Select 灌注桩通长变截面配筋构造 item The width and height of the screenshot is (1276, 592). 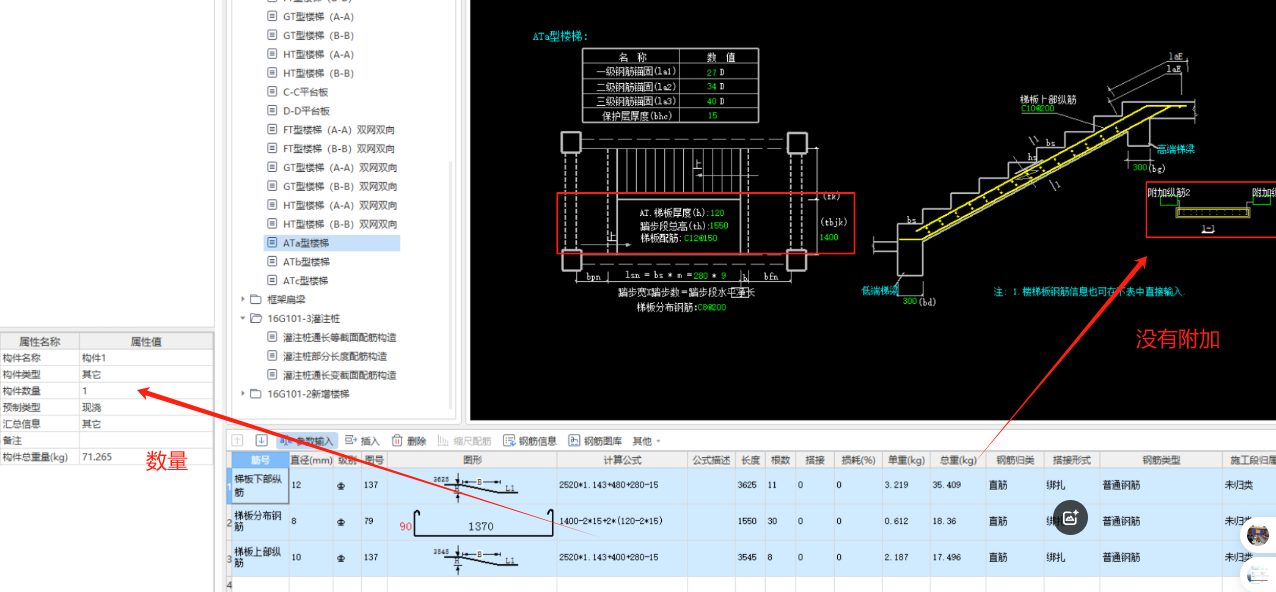click(340, 375)
